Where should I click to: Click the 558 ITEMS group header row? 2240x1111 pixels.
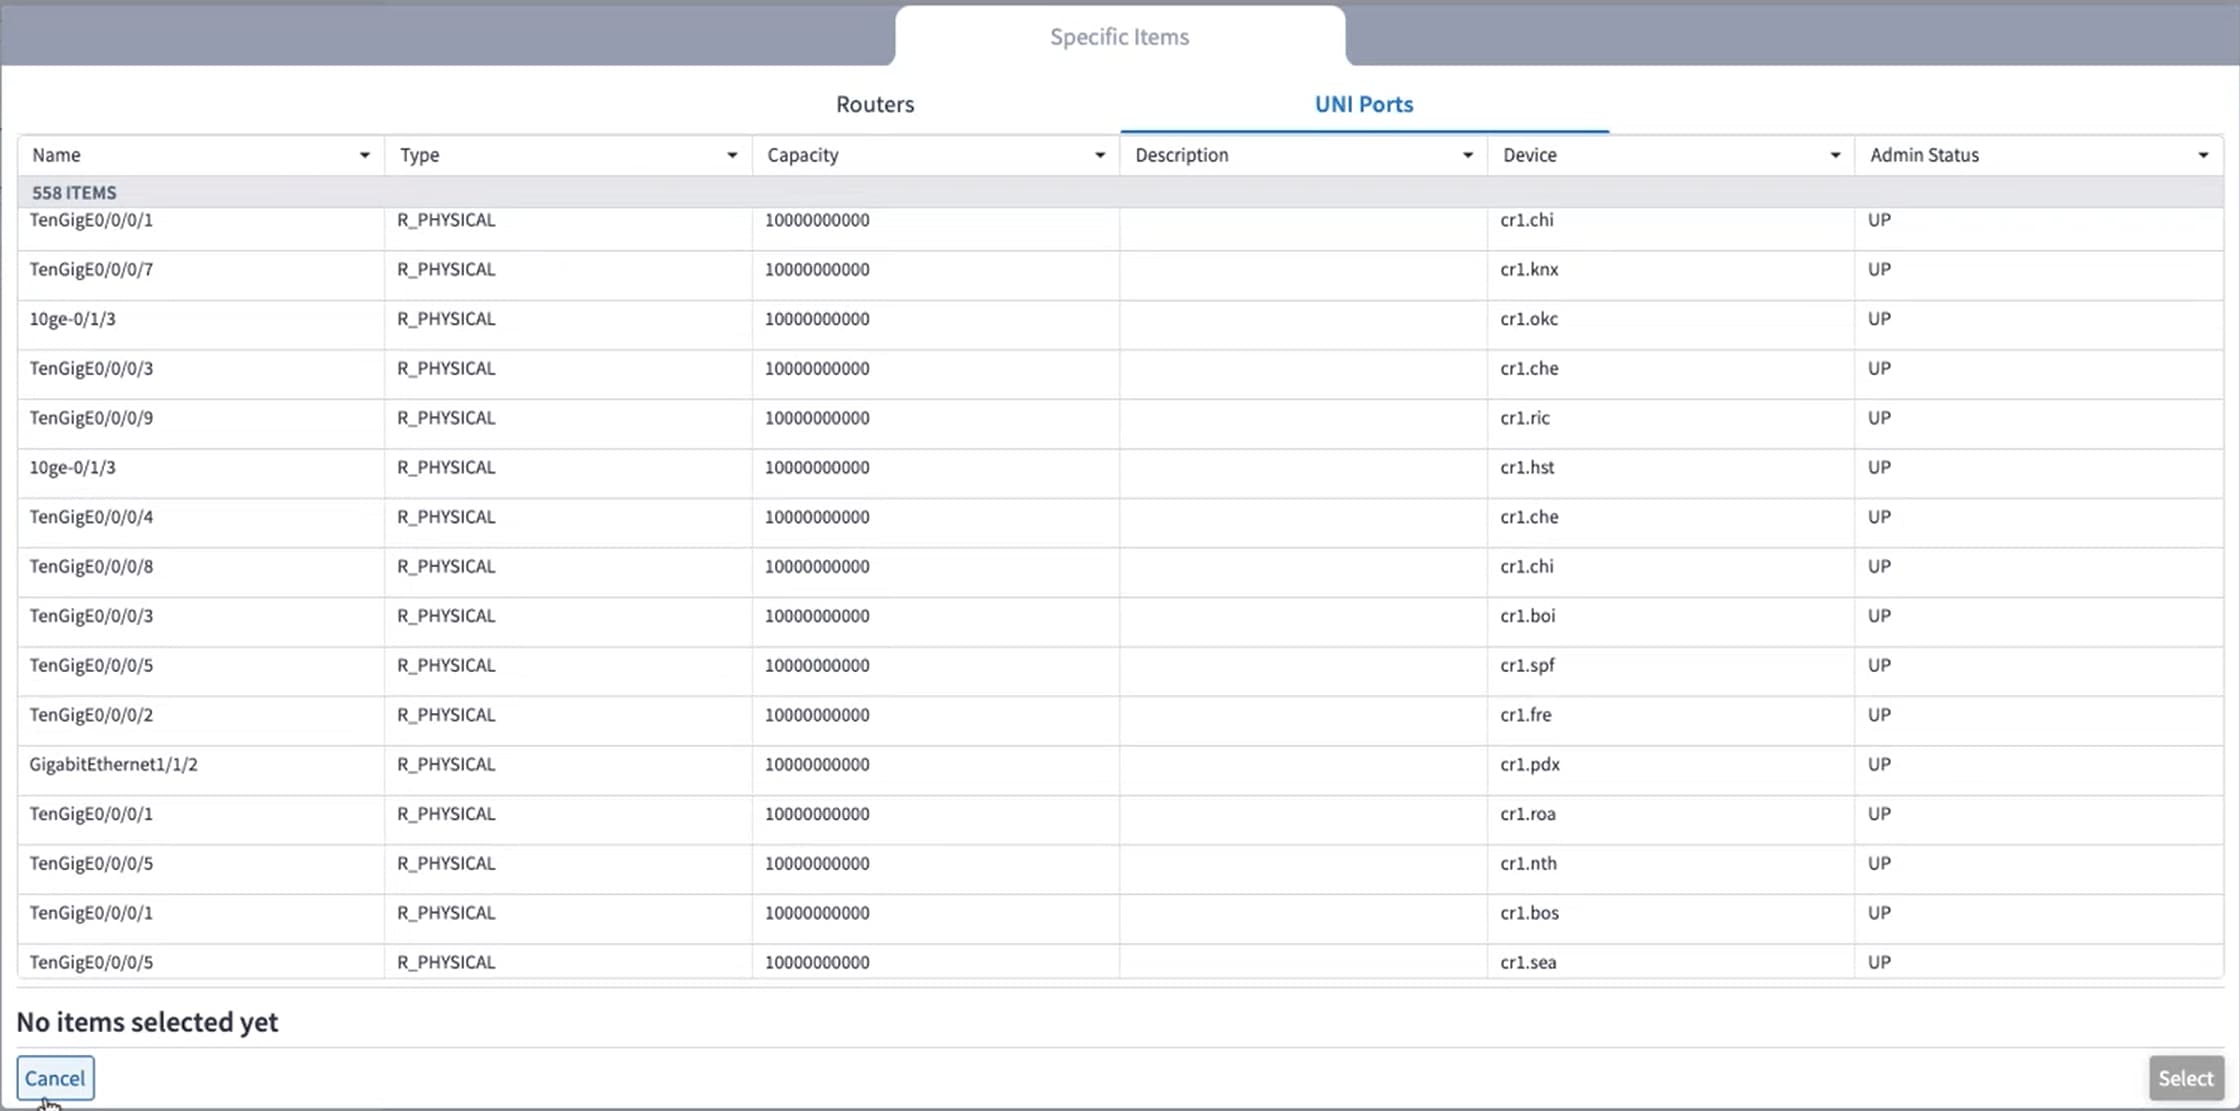point(1120,192)
